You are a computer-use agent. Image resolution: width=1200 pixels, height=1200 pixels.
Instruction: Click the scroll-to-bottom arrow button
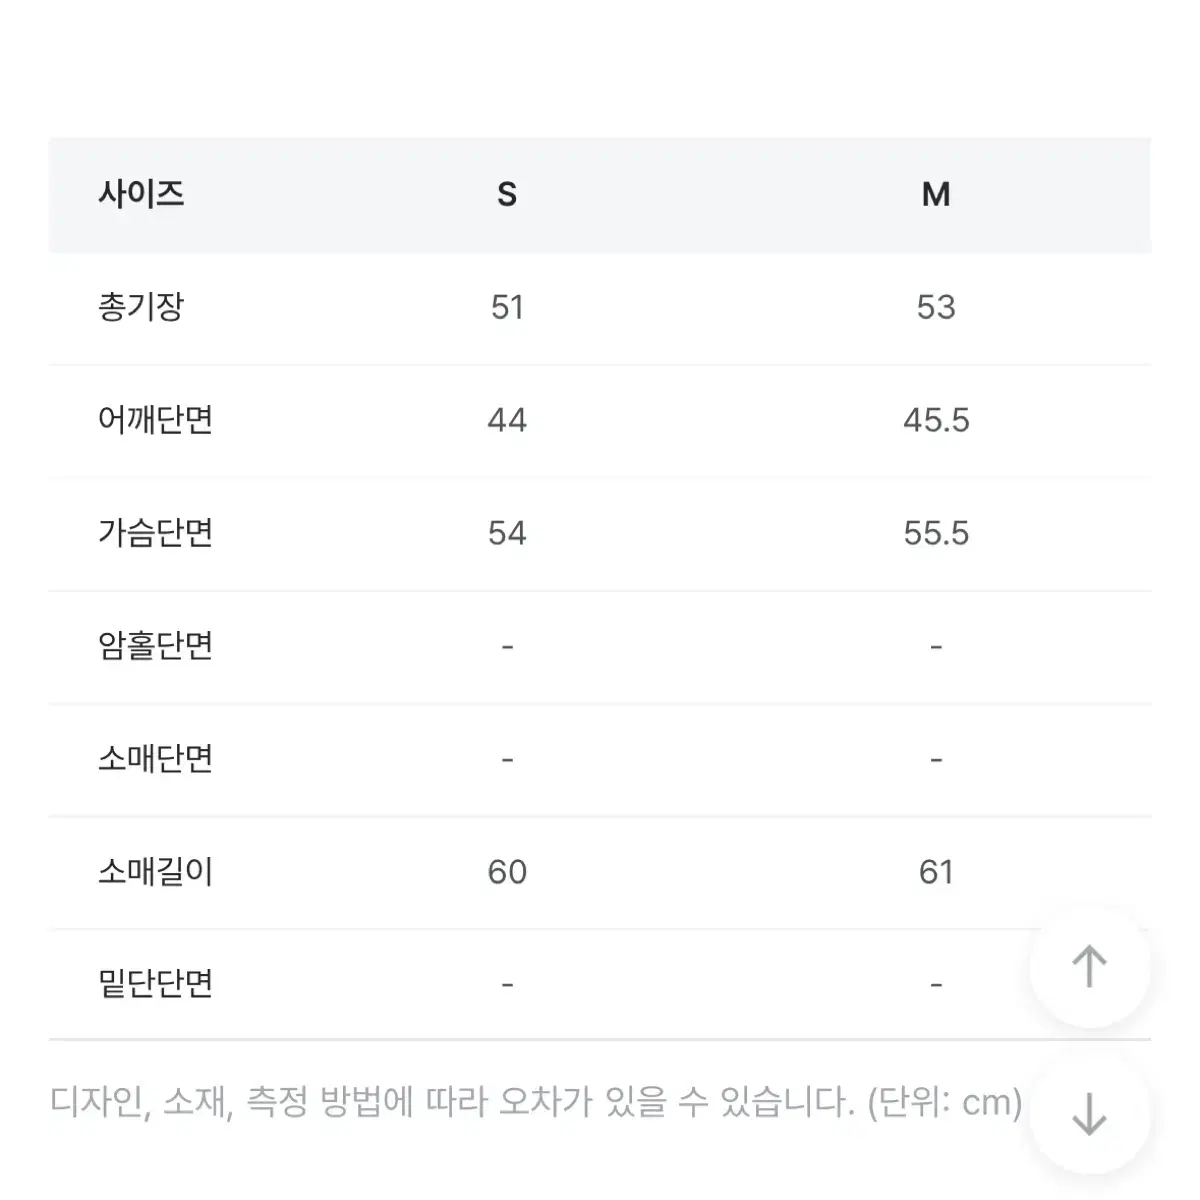[1089, 1113]
